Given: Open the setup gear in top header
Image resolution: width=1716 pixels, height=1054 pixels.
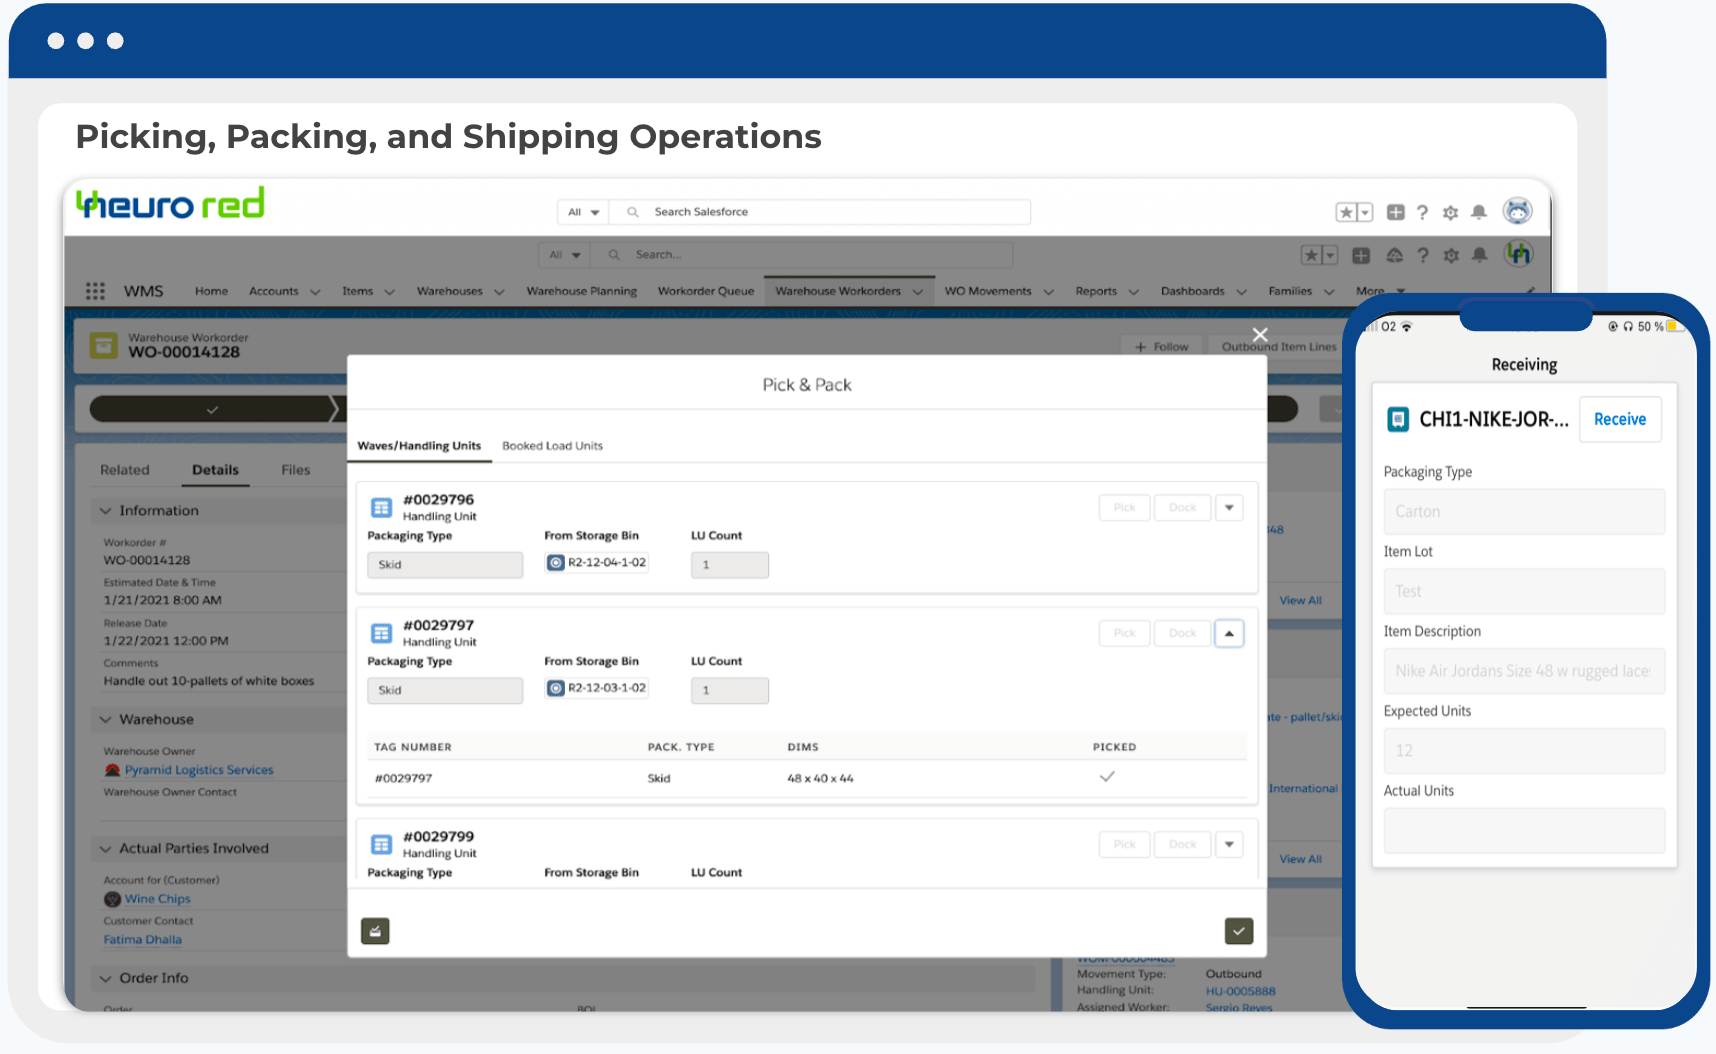Looking at the screenshot, I should click(1450, 212).
